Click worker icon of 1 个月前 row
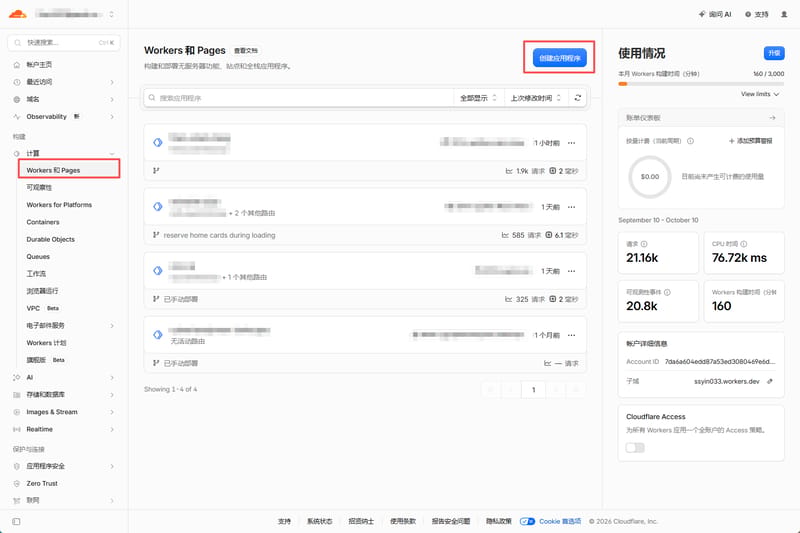 [158, 335]
